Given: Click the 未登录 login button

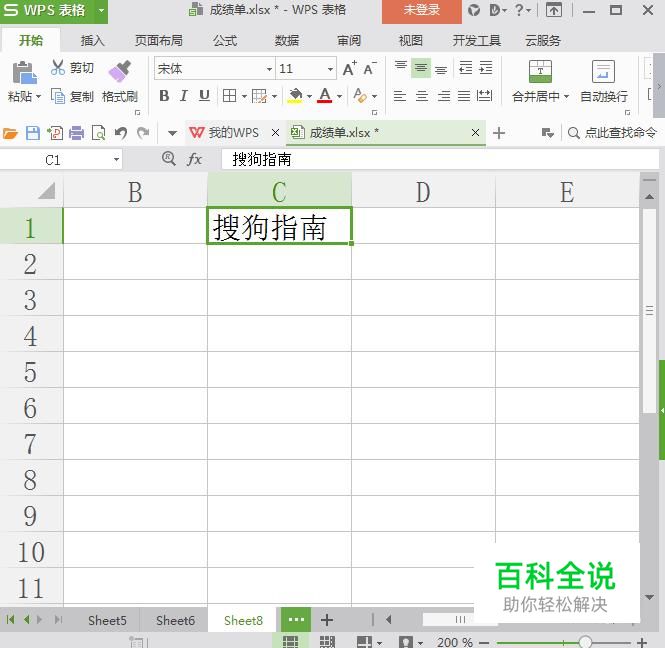Looking at the screenshot, I should pyautogui.click(x=422, y=11).
